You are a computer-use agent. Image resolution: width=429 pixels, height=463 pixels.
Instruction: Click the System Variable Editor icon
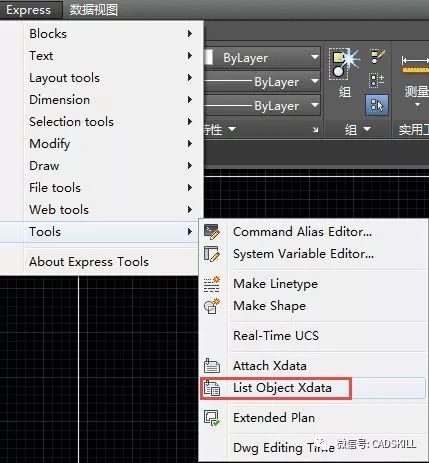tap(212, 254)
